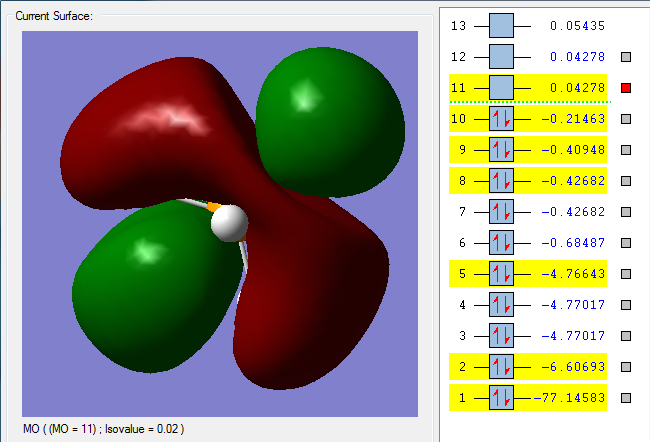Click orbital number 10 label
This screenshot has width=650, height=442.
458,119
